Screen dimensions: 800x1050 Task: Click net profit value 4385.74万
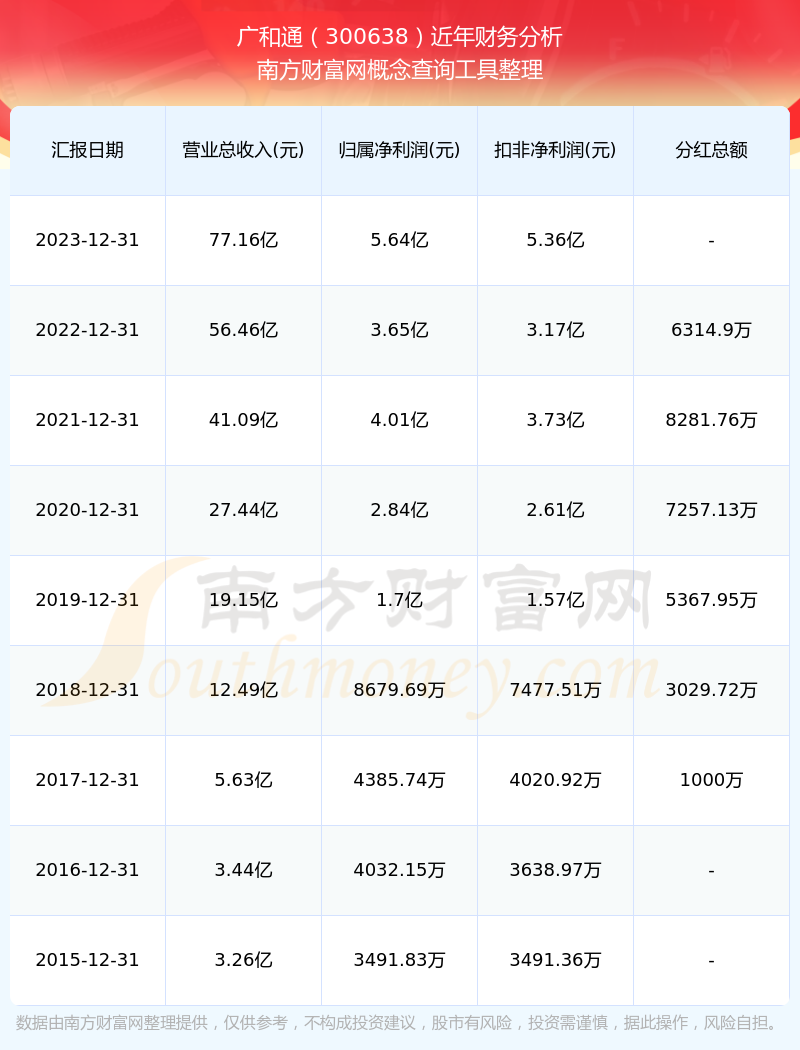coord(400,780)
